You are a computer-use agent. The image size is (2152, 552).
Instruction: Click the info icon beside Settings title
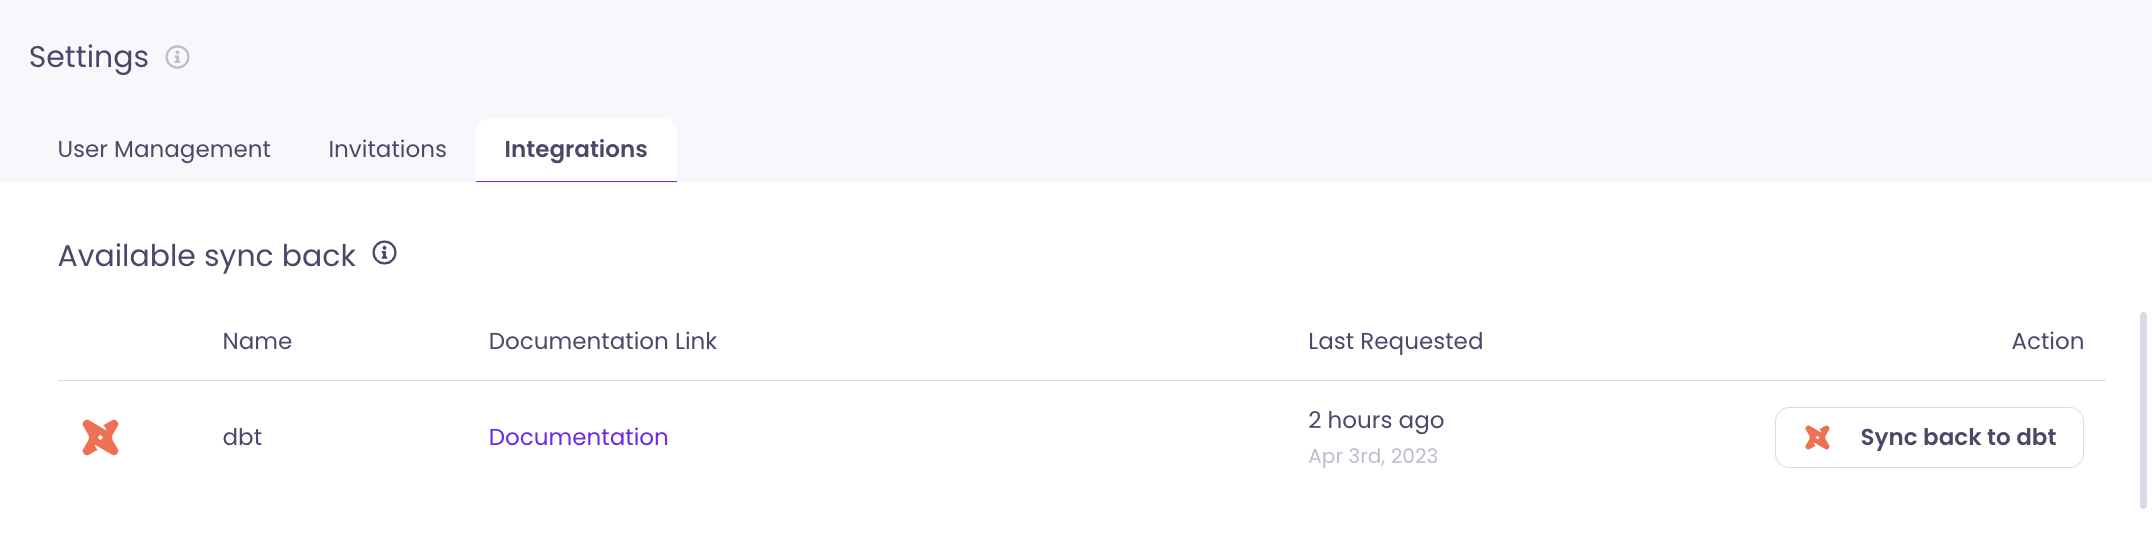177,57
